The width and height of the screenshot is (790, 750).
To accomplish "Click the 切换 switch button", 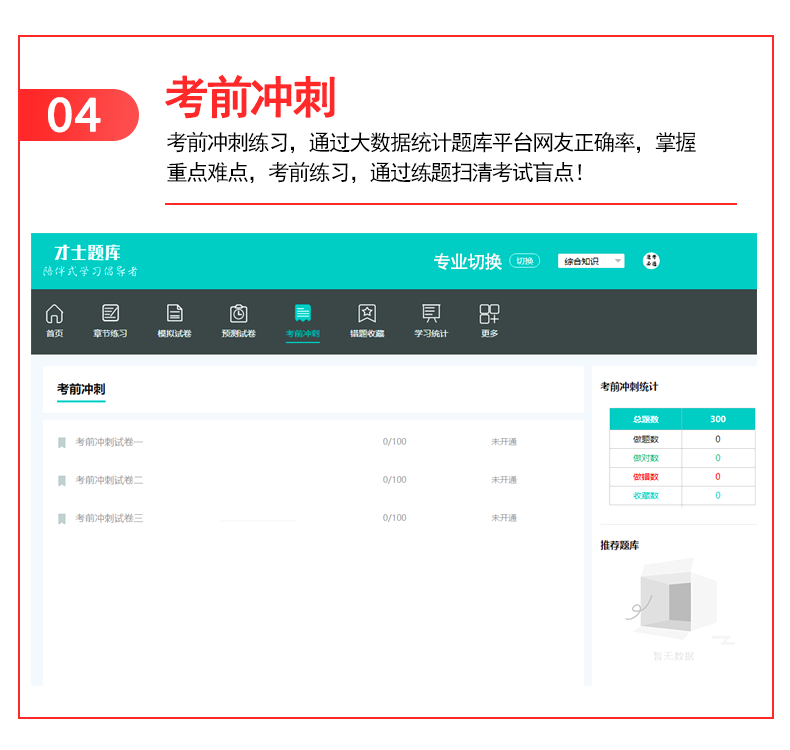I will 524,260.
